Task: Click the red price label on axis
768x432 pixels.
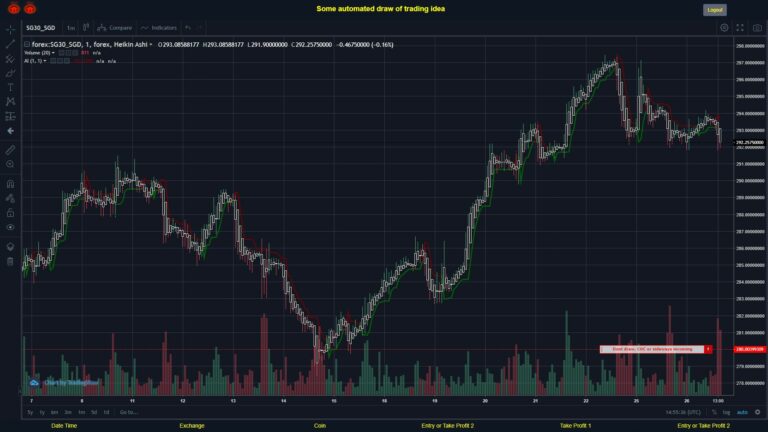Action: (x=749, y=349)
